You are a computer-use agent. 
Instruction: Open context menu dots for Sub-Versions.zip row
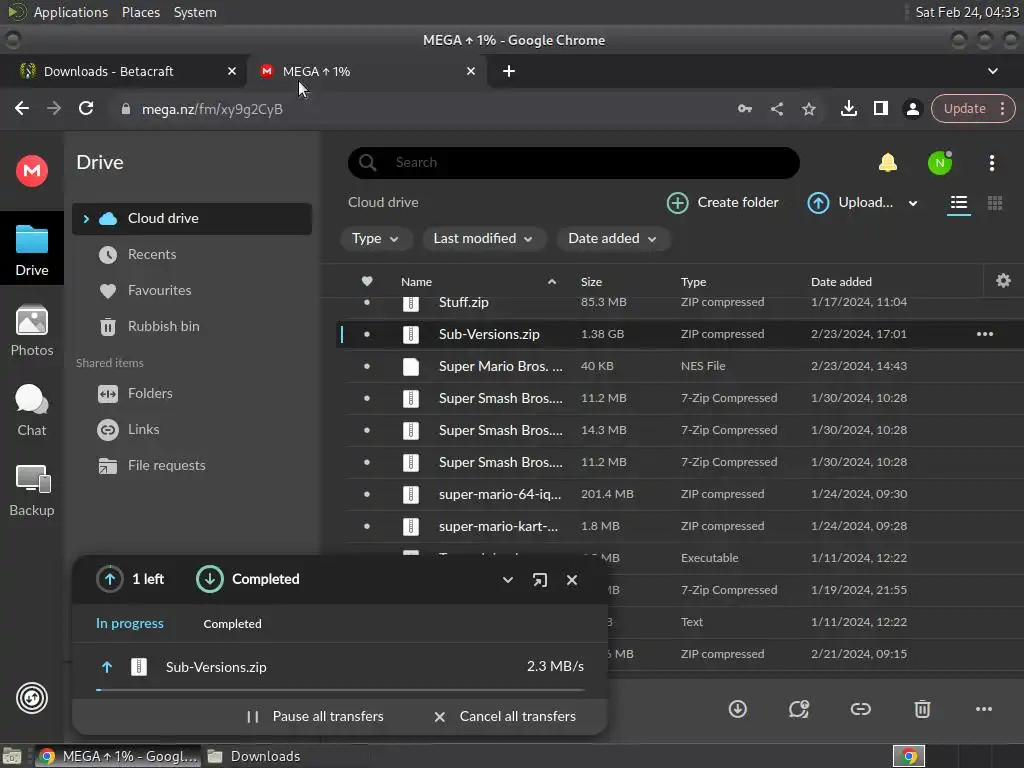click(x=984, y=334)
